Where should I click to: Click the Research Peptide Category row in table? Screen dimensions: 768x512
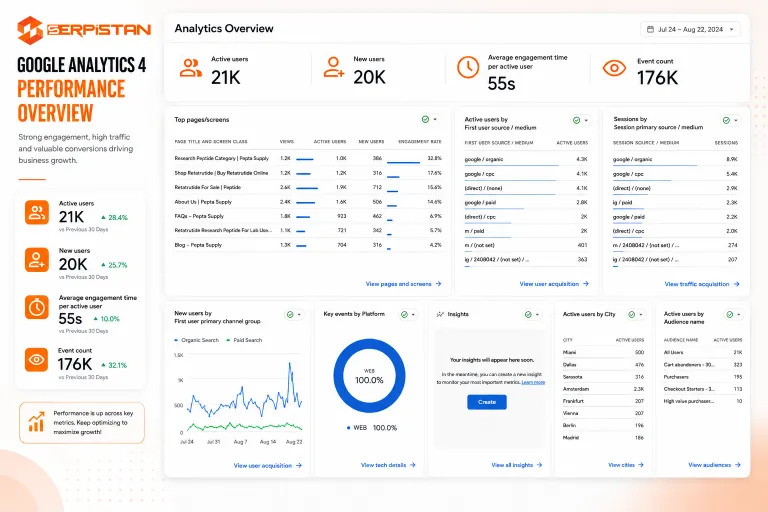point(308,158)
